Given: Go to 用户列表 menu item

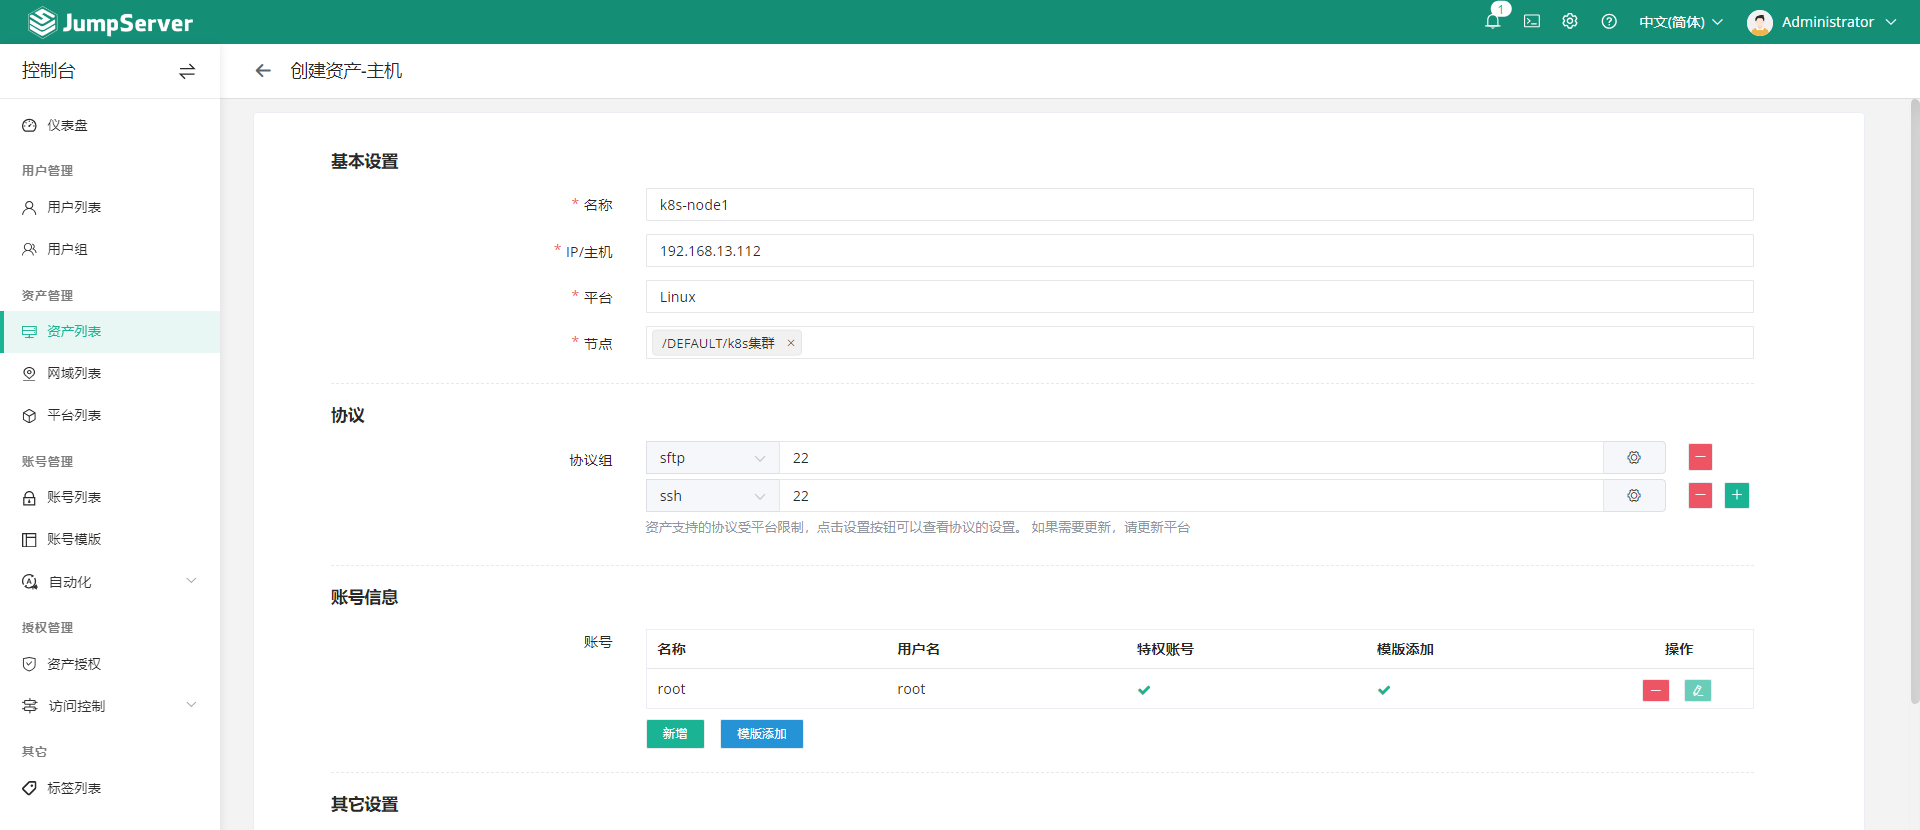Looking at the screenshot, I should [110, 207].
